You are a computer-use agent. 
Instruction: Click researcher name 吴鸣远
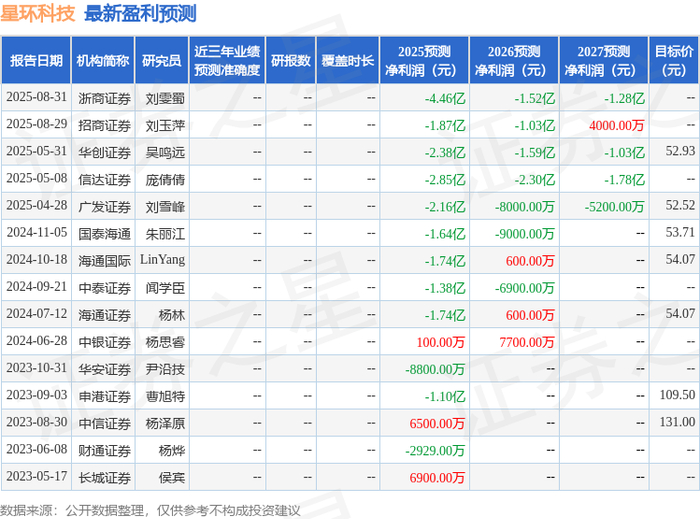pos(165,153)
